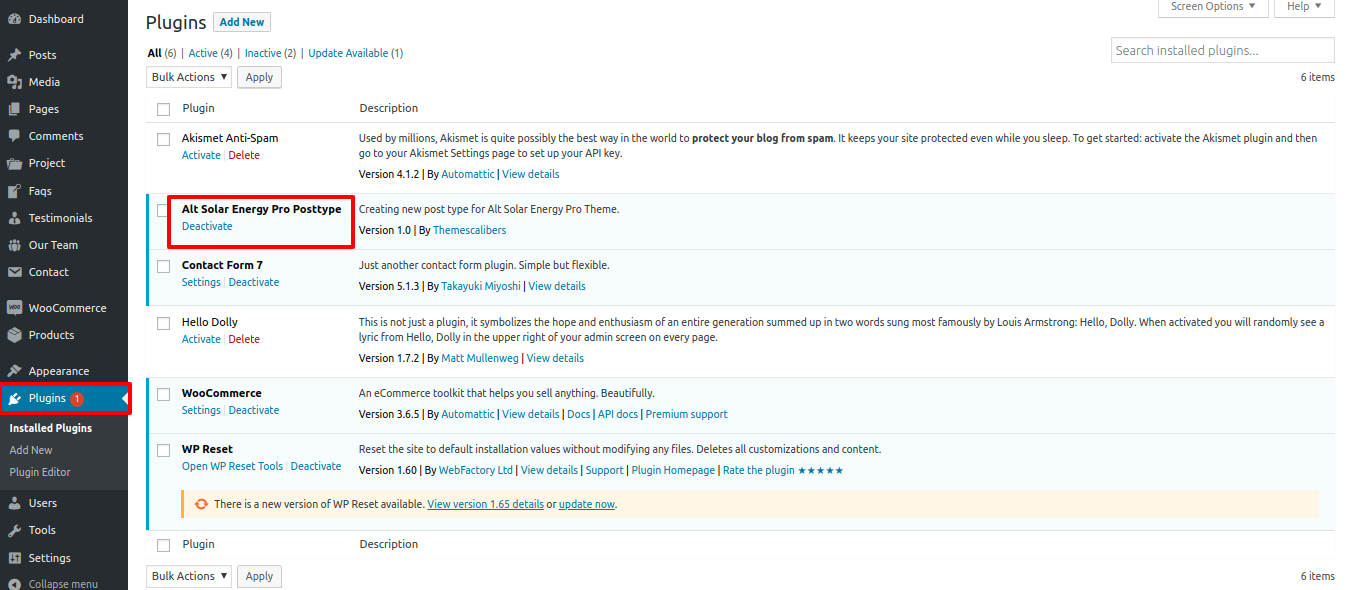Open Matt Mullenweg author link
The image size is (1351, 590).
point(480,358)
